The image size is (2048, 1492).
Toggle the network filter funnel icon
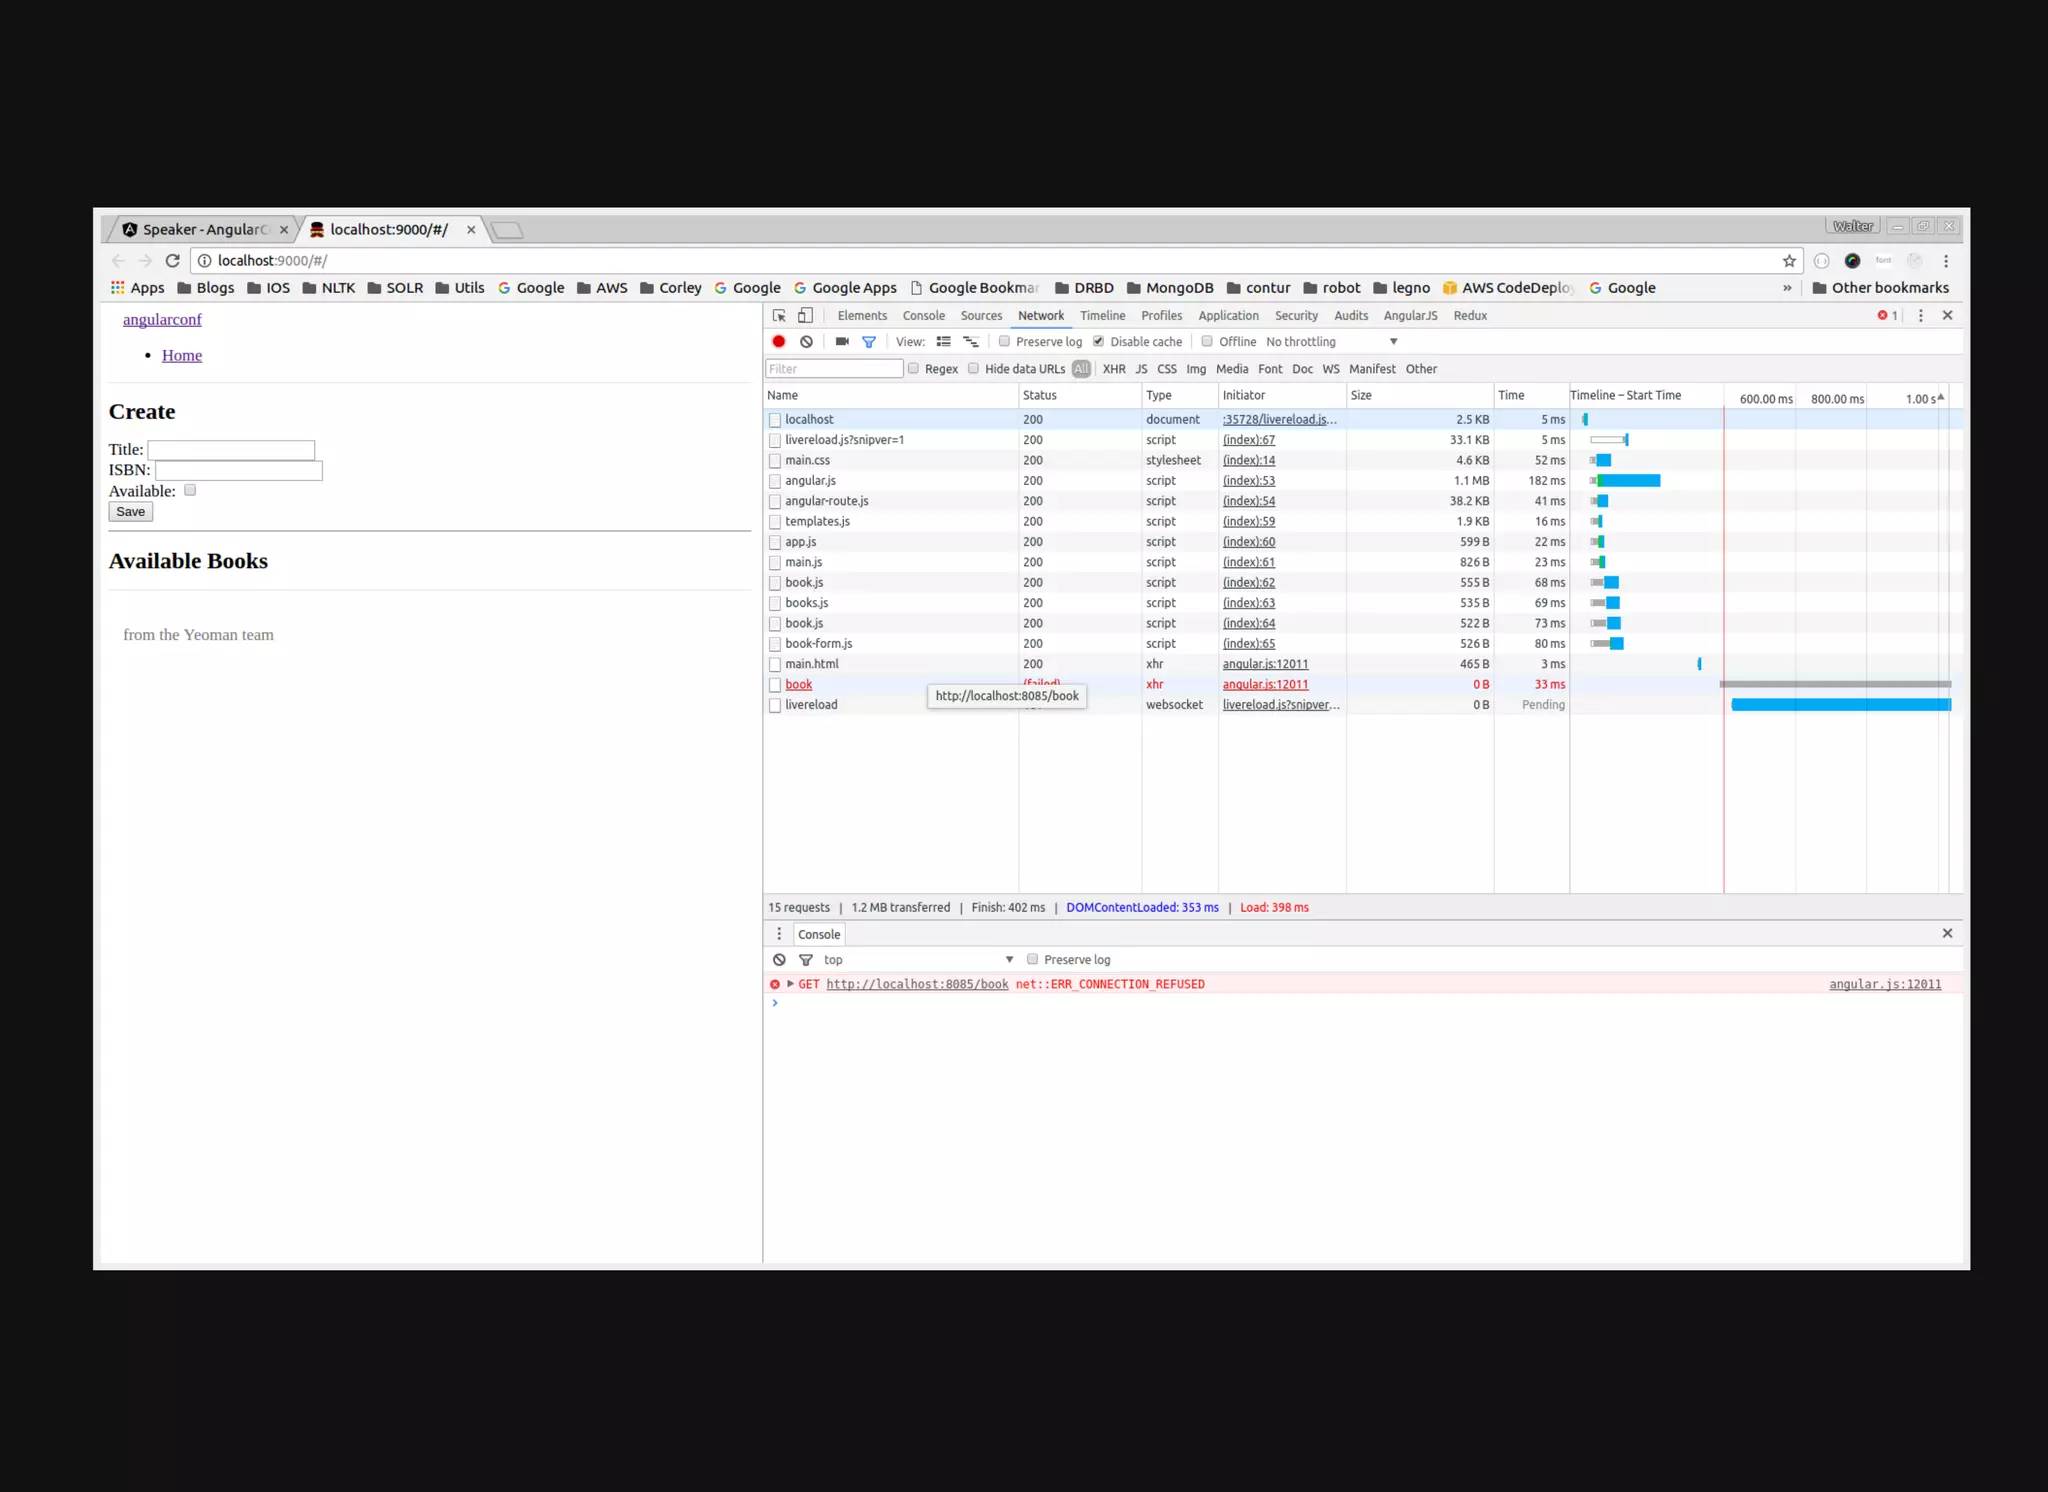coord(869,342)
